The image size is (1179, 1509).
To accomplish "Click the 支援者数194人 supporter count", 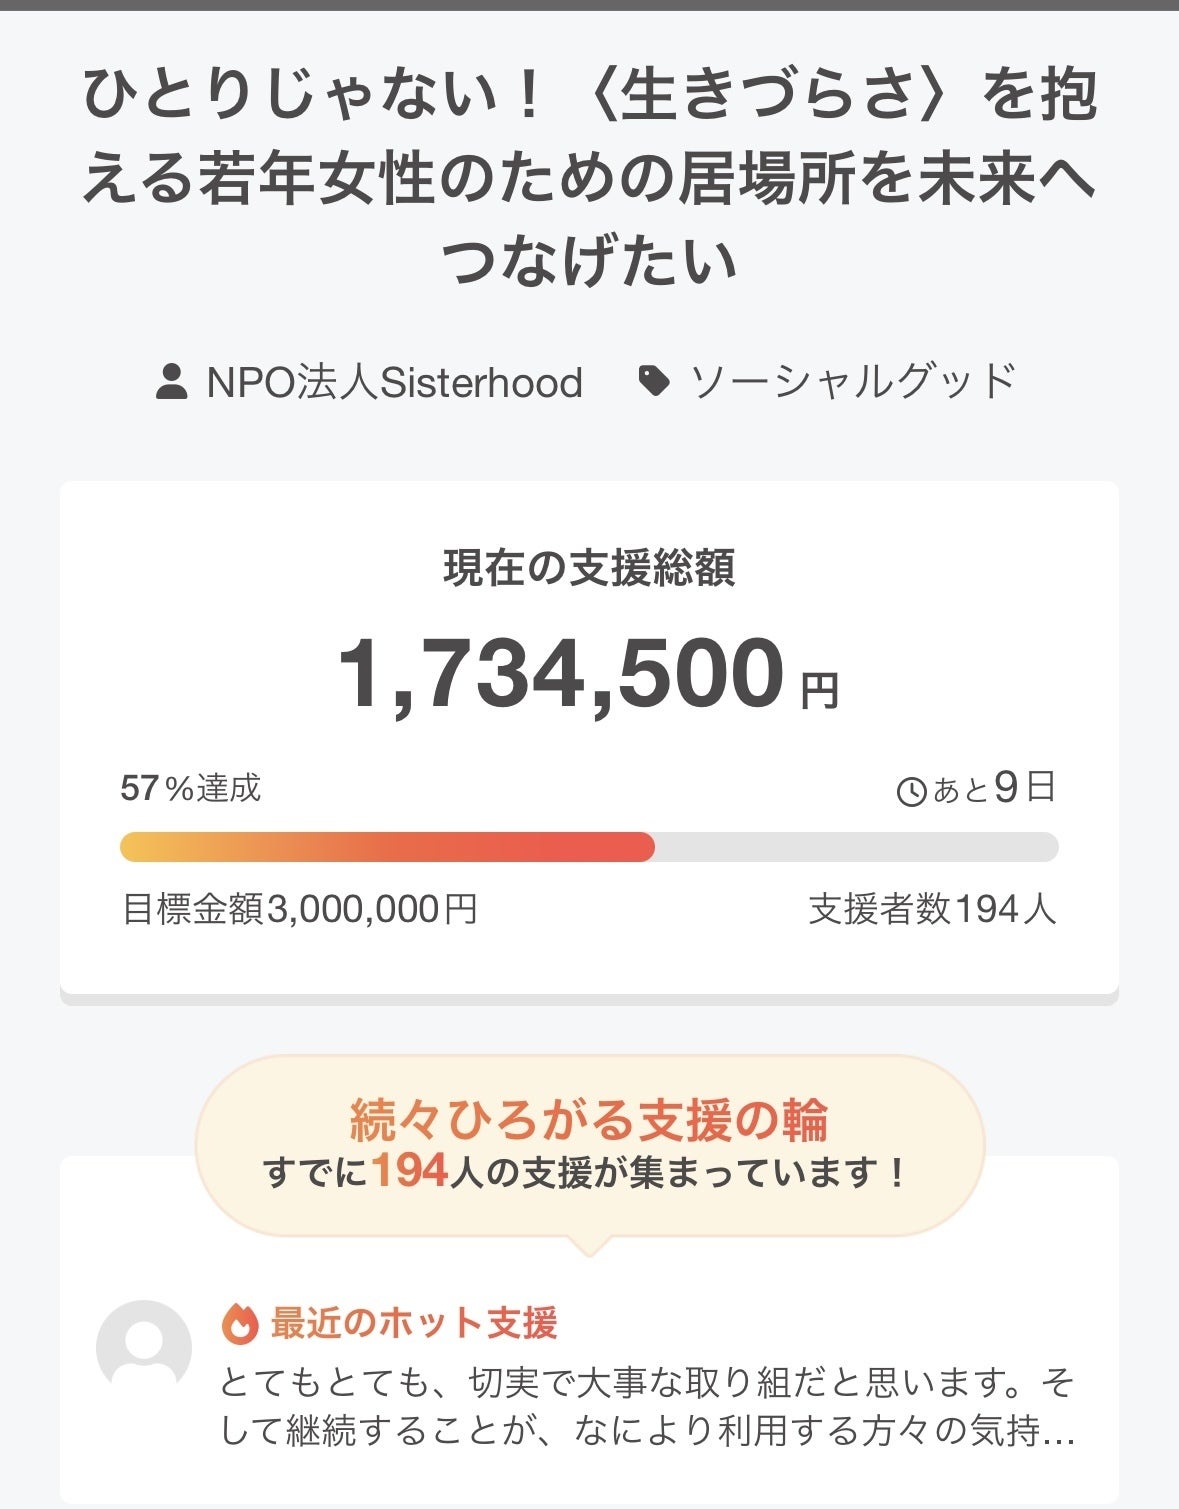I will coord(932,909).
